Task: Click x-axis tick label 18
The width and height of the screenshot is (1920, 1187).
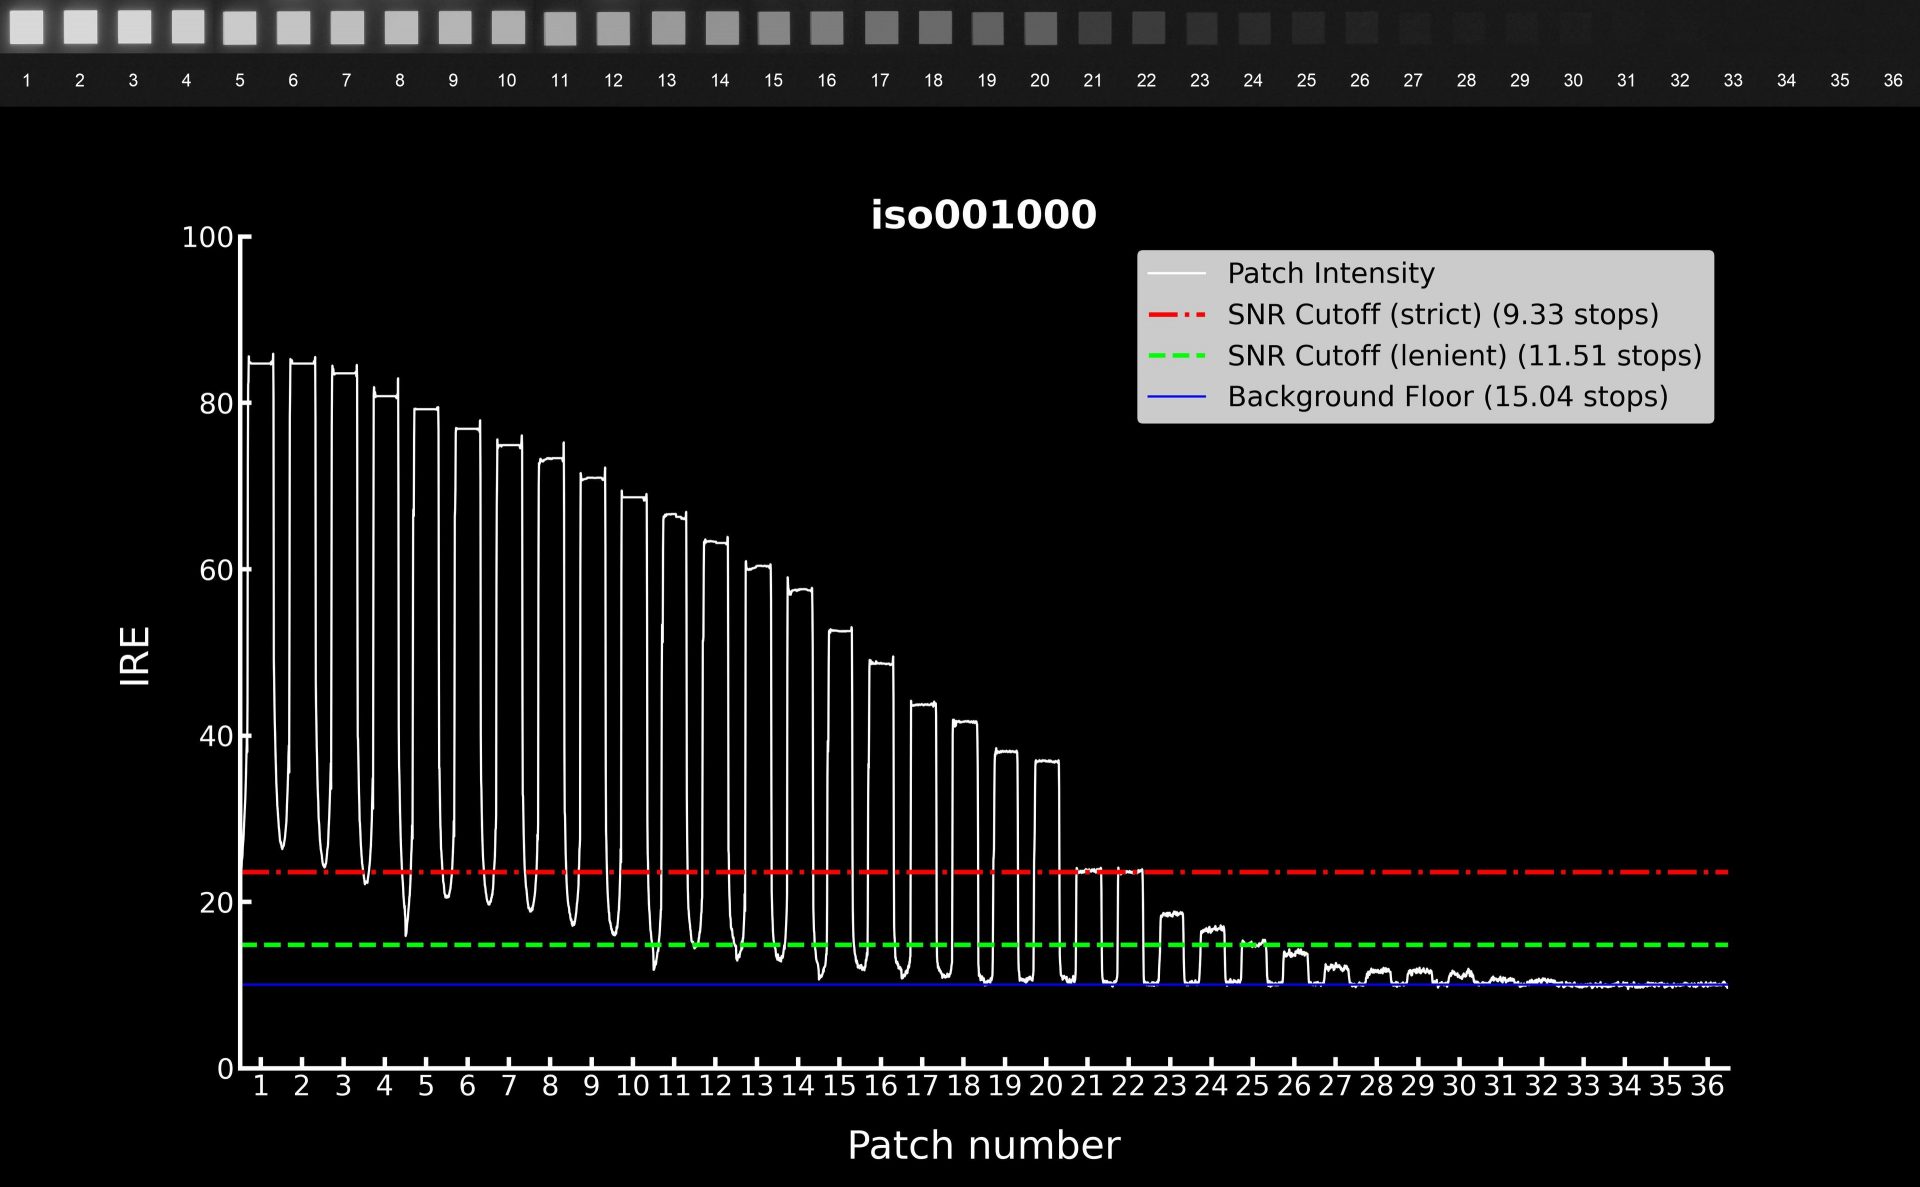Action: coord(963,1086)
